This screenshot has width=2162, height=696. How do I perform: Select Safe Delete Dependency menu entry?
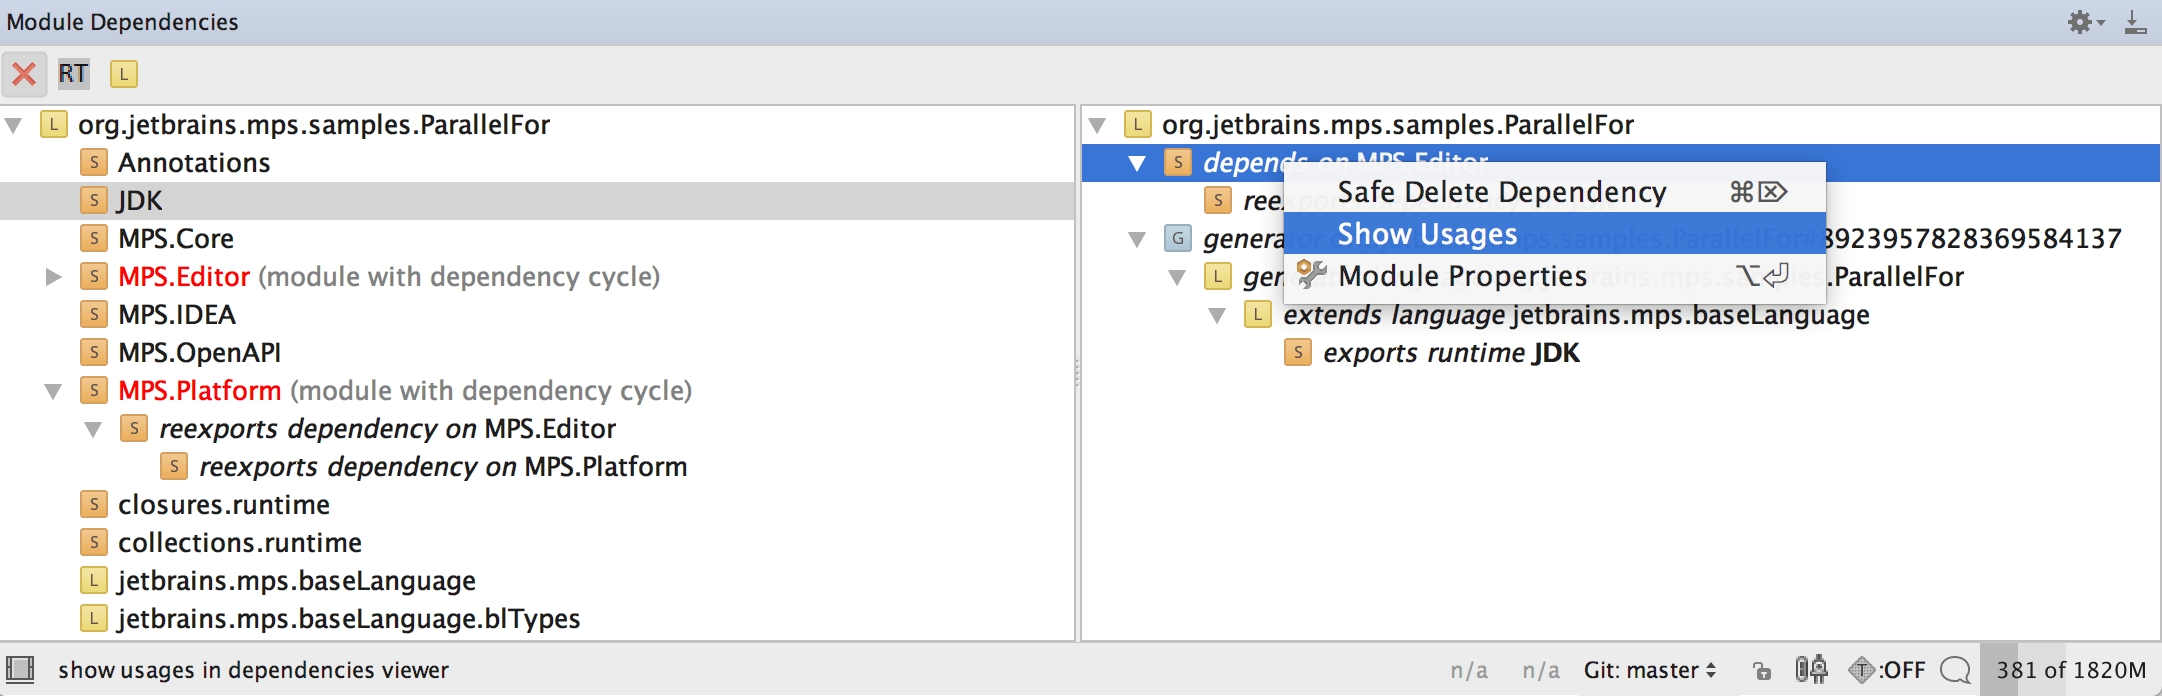(x=1501, y=192)
